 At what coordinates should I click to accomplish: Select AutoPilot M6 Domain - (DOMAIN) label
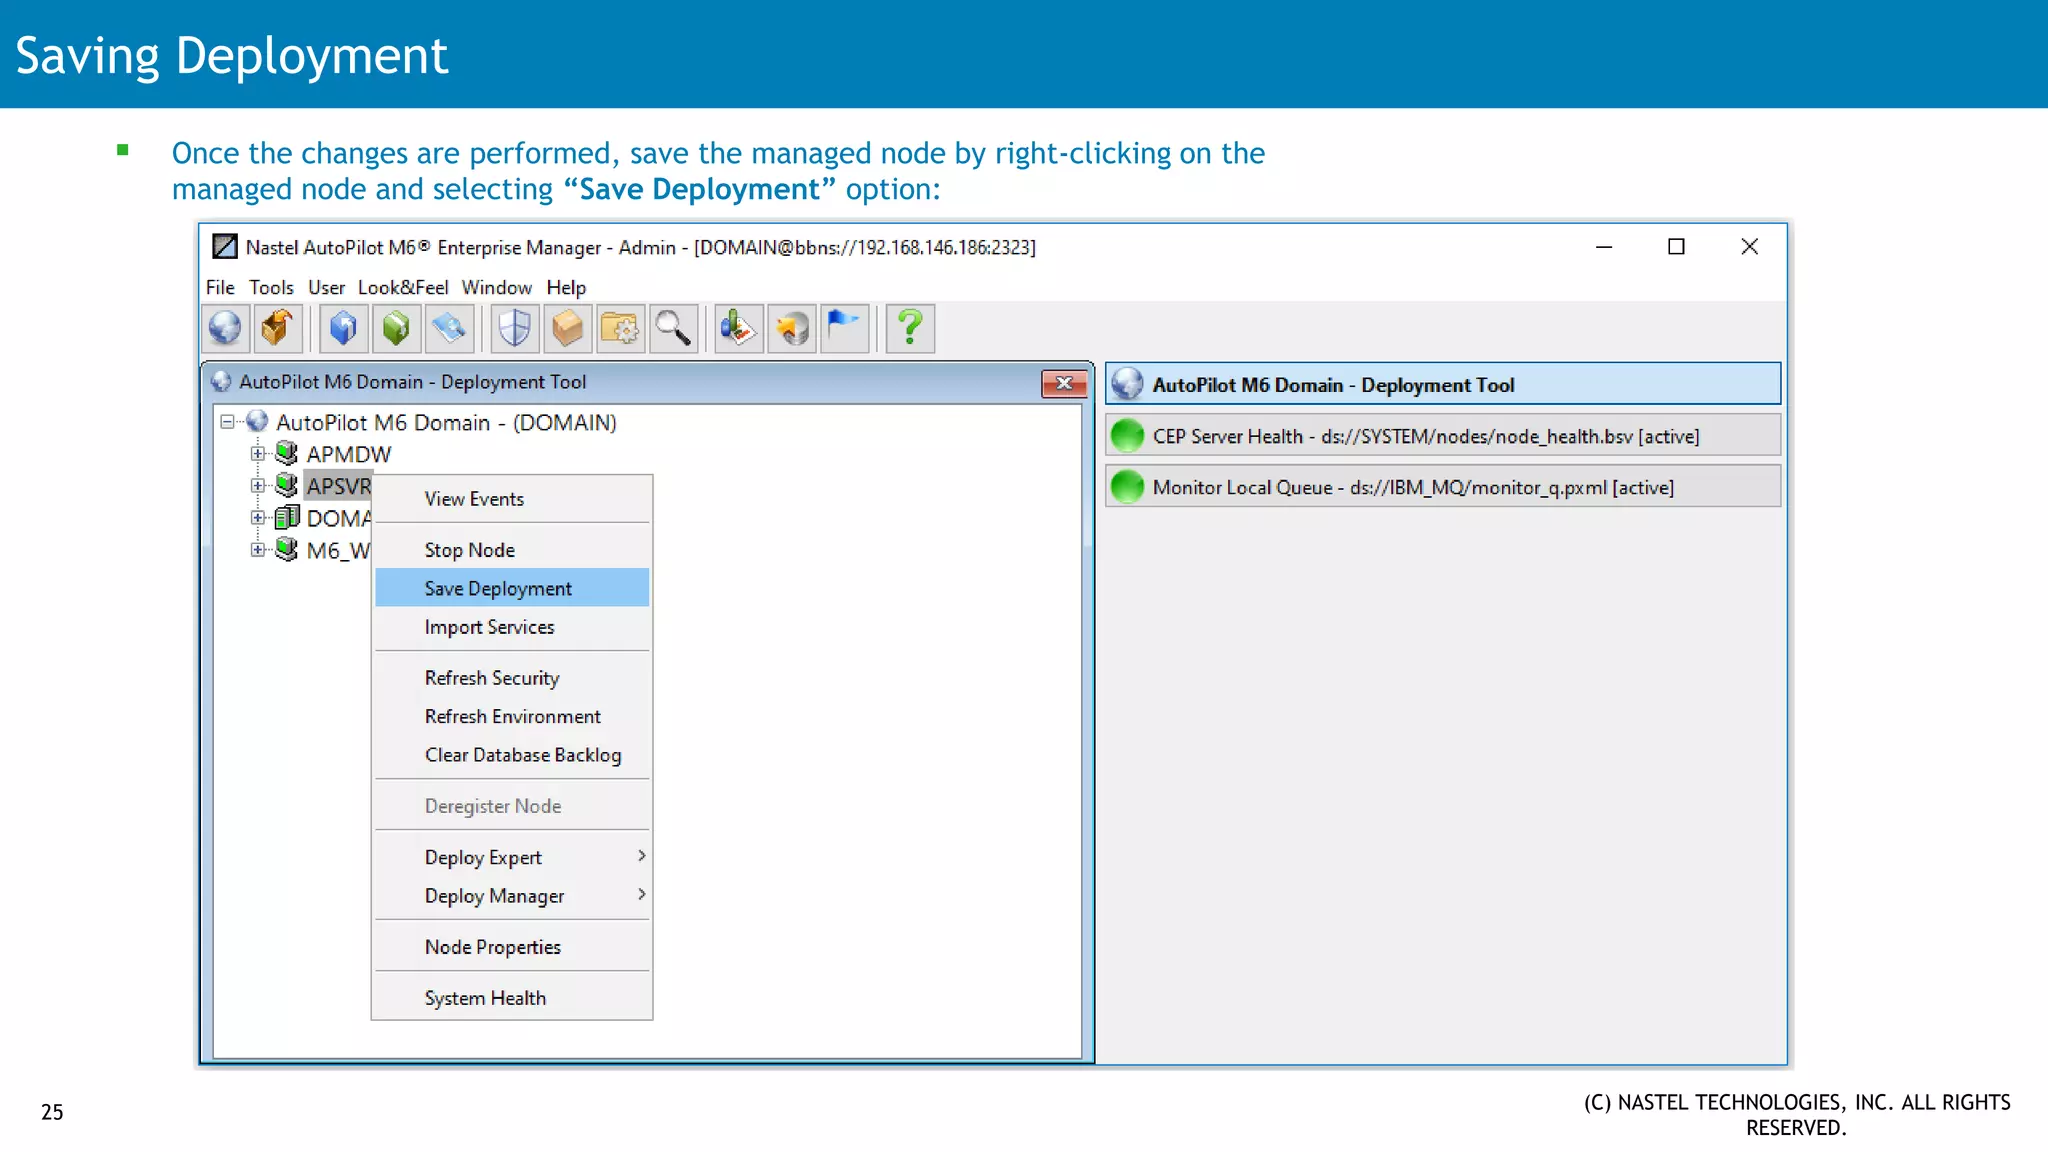coord(446,422)
